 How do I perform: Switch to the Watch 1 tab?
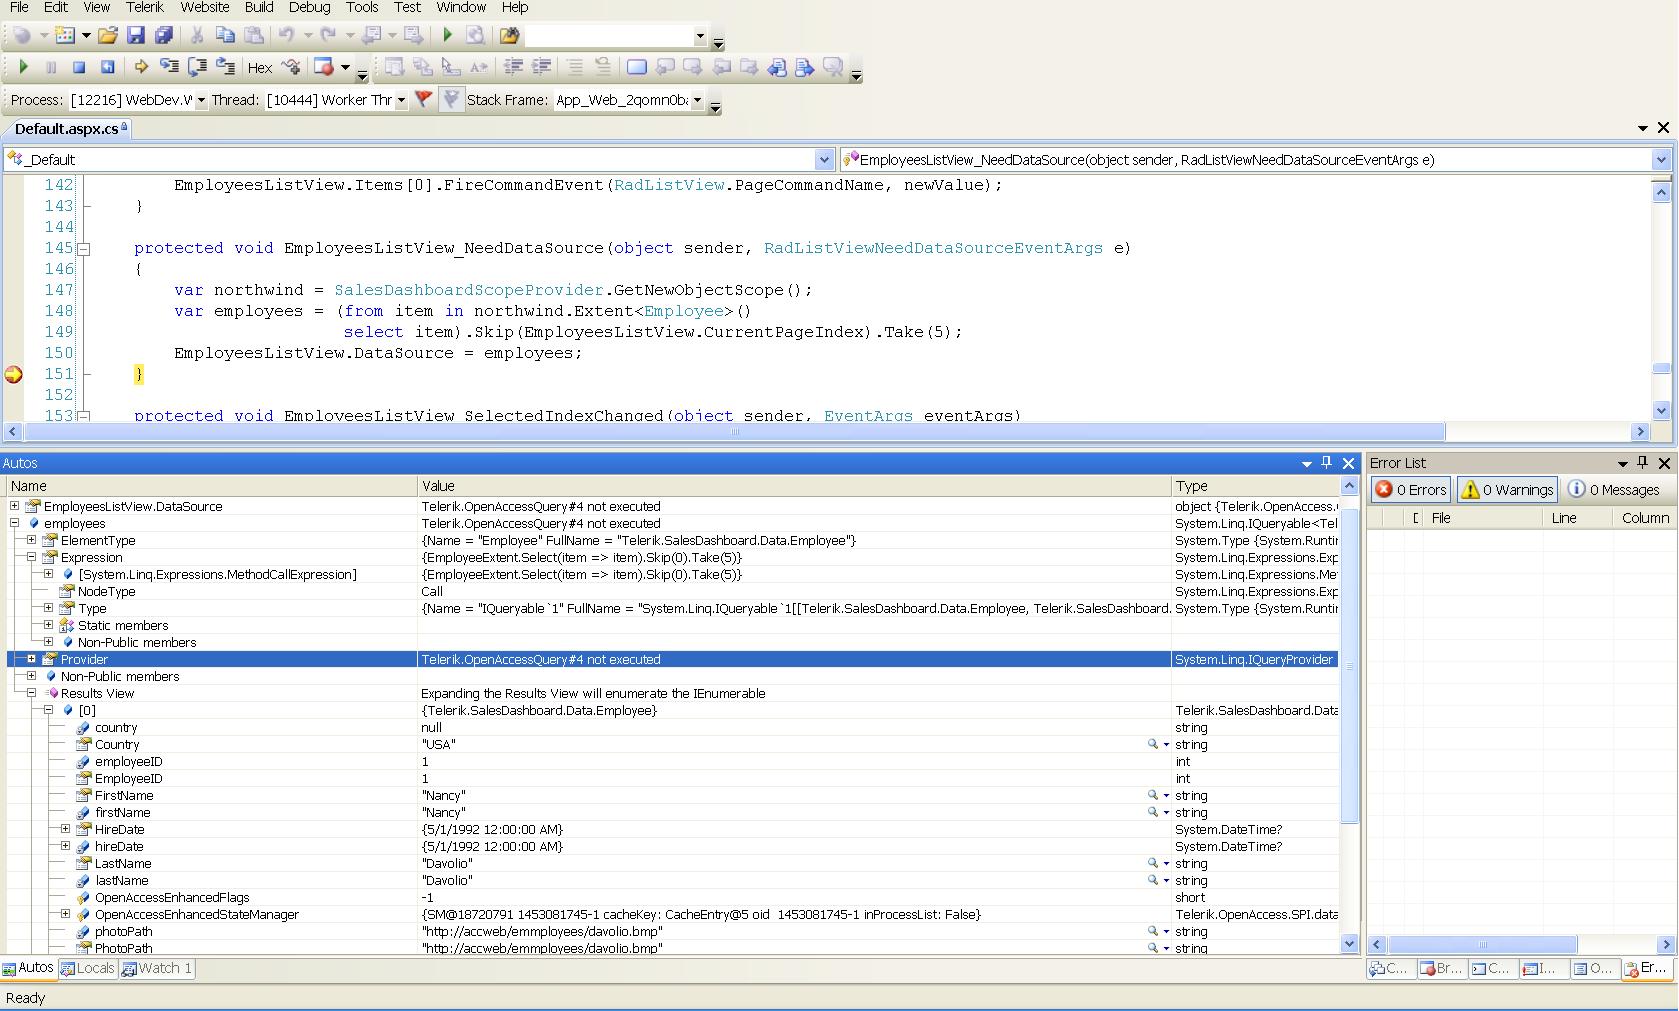(x=157, y=968)
